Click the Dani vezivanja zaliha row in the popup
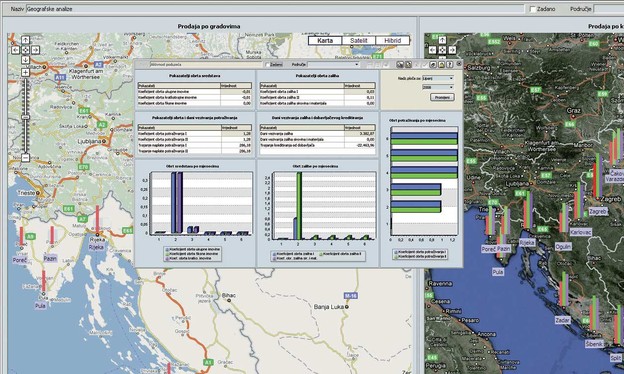 (x=318, y=134)
